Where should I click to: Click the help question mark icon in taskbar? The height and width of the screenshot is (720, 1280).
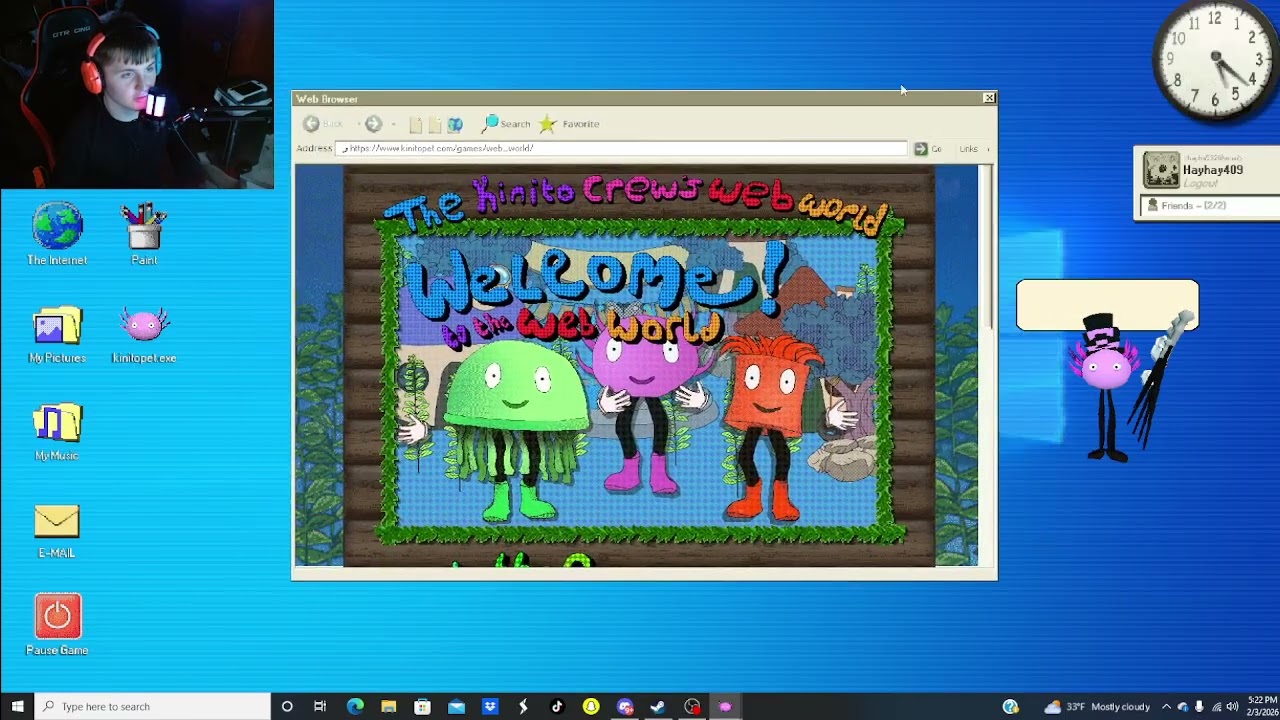click(x=1011, y=707)
